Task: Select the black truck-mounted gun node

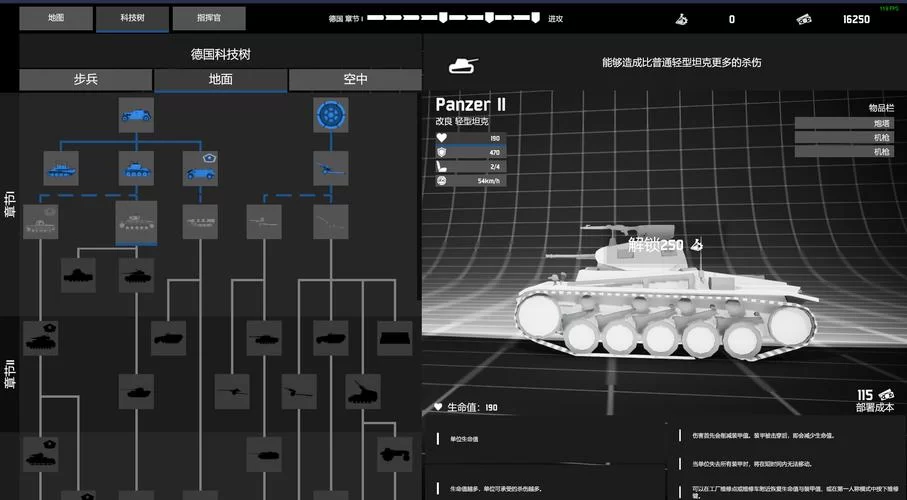Action: pyautogui.click(x=394, y=454)
